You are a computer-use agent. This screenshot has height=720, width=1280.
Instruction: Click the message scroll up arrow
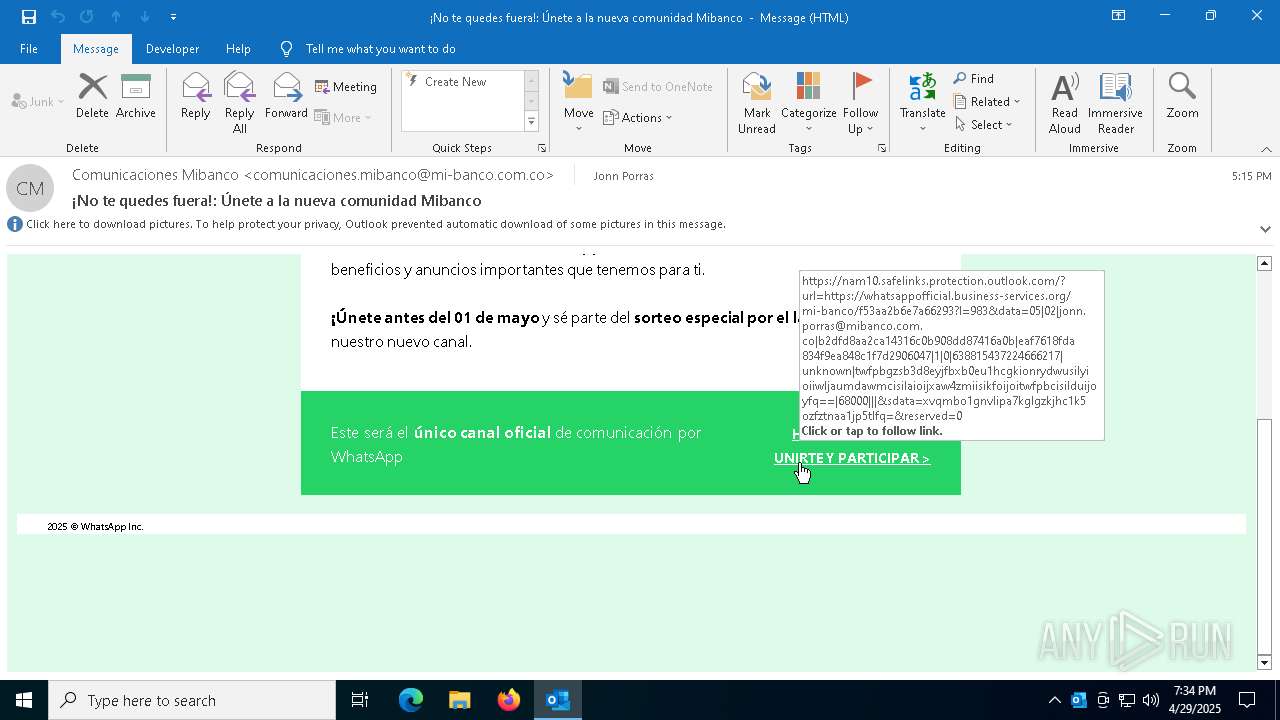pyautogui.click(x=1264, y=263)
